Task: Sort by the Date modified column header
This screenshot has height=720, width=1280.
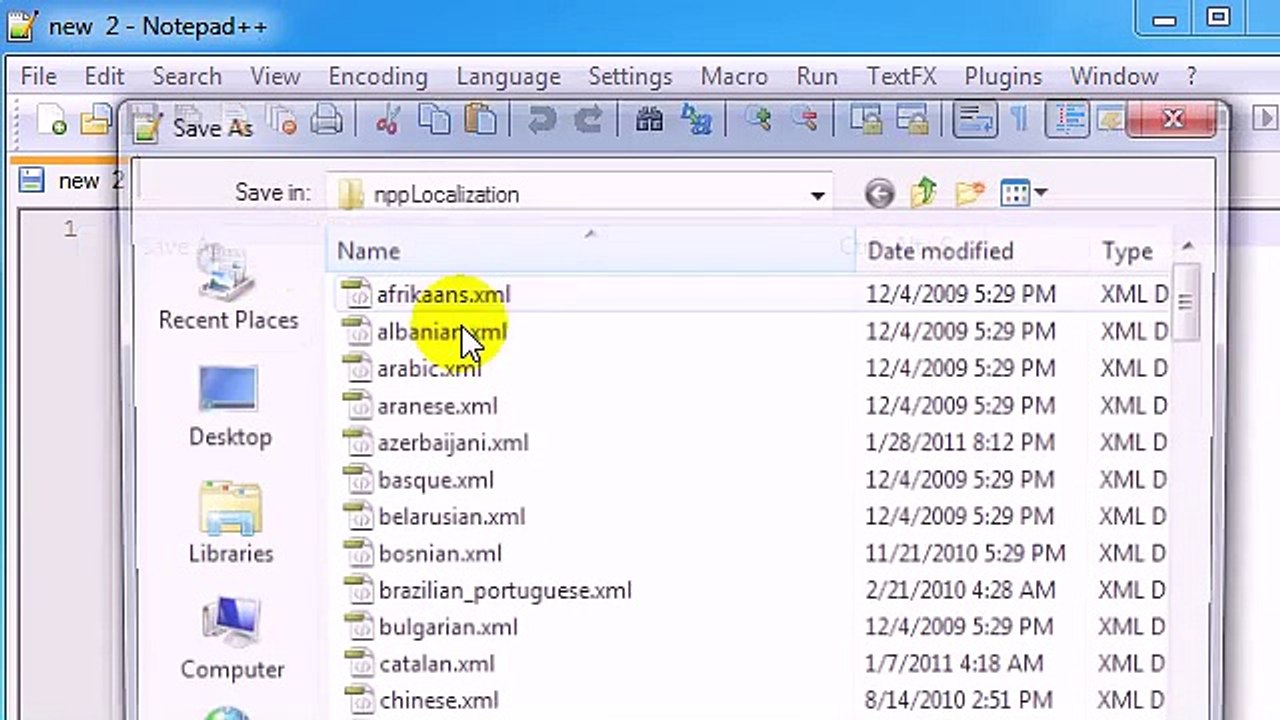Action: click(x=972, y=251)
